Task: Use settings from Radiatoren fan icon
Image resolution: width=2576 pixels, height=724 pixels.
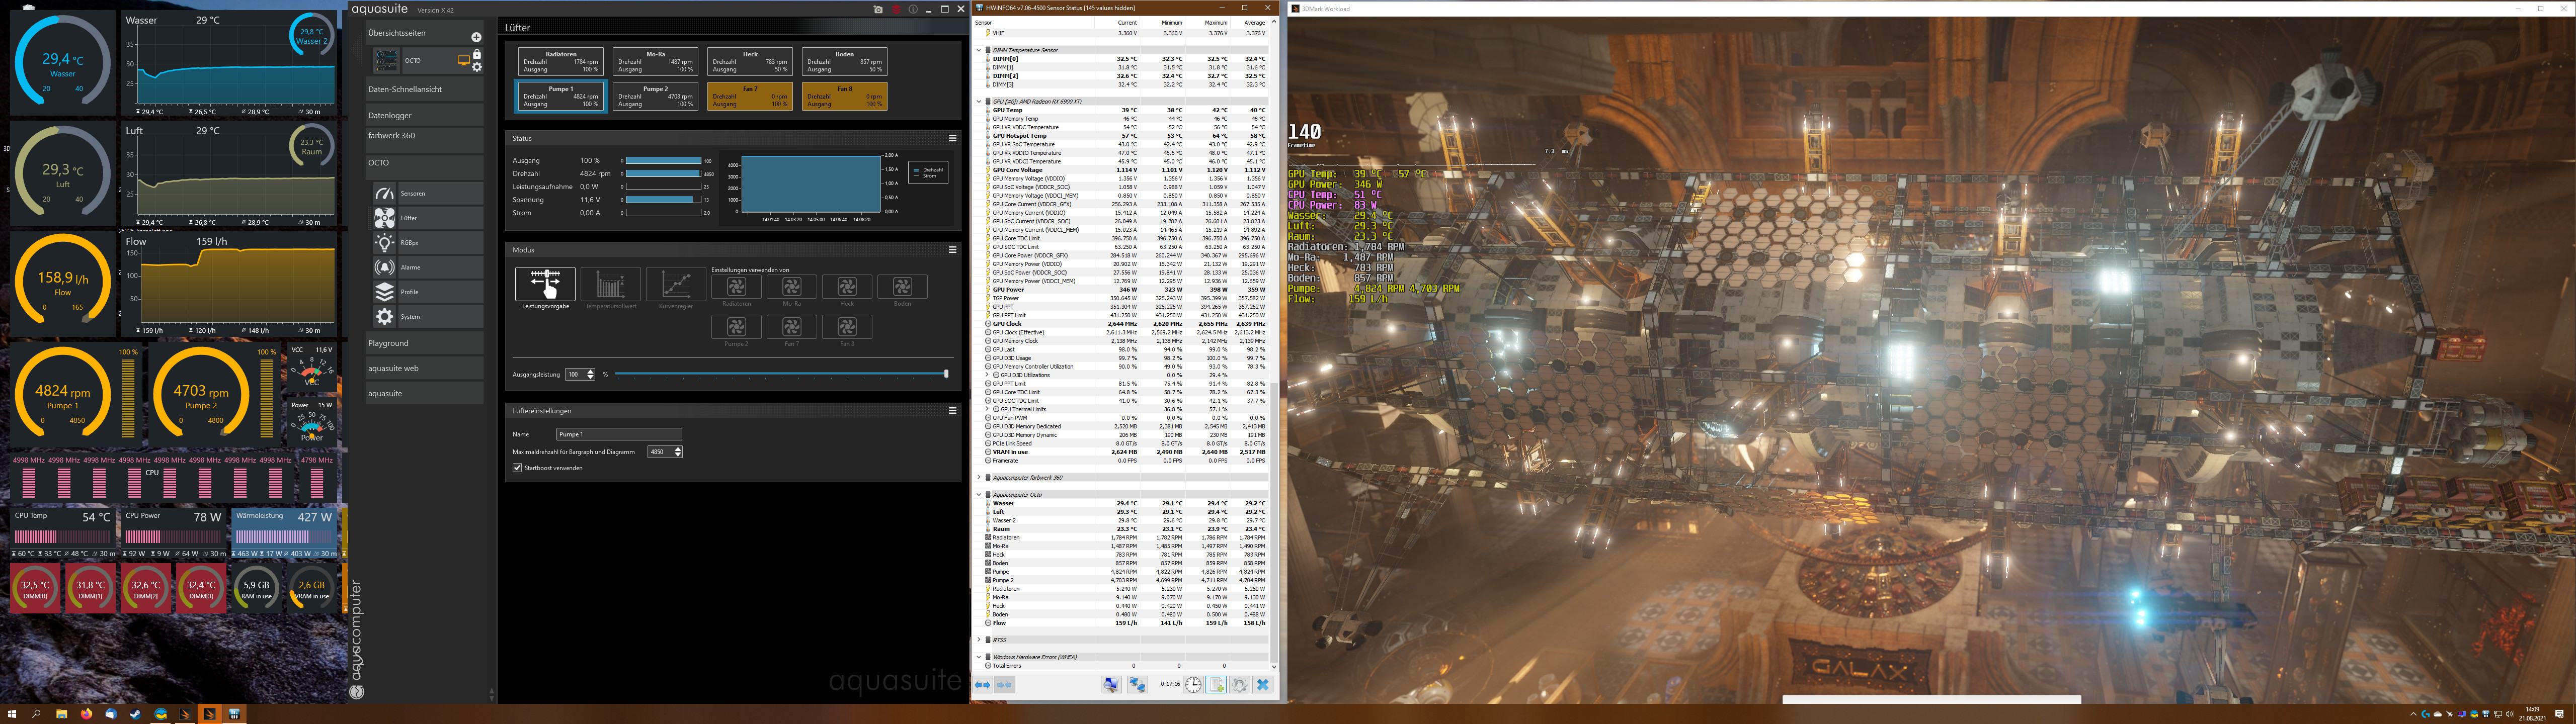Action: [x=736, y=287]
